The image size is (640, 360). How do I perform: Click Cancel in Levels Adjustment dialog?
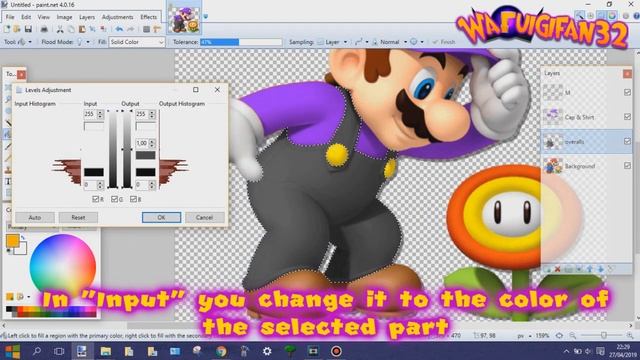click(x=204, y=218)
